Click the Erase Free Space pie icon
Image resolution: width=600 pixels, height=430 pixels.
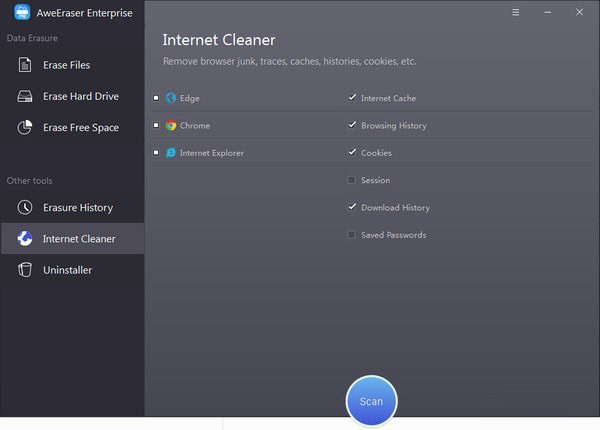(x=25, y=127)
